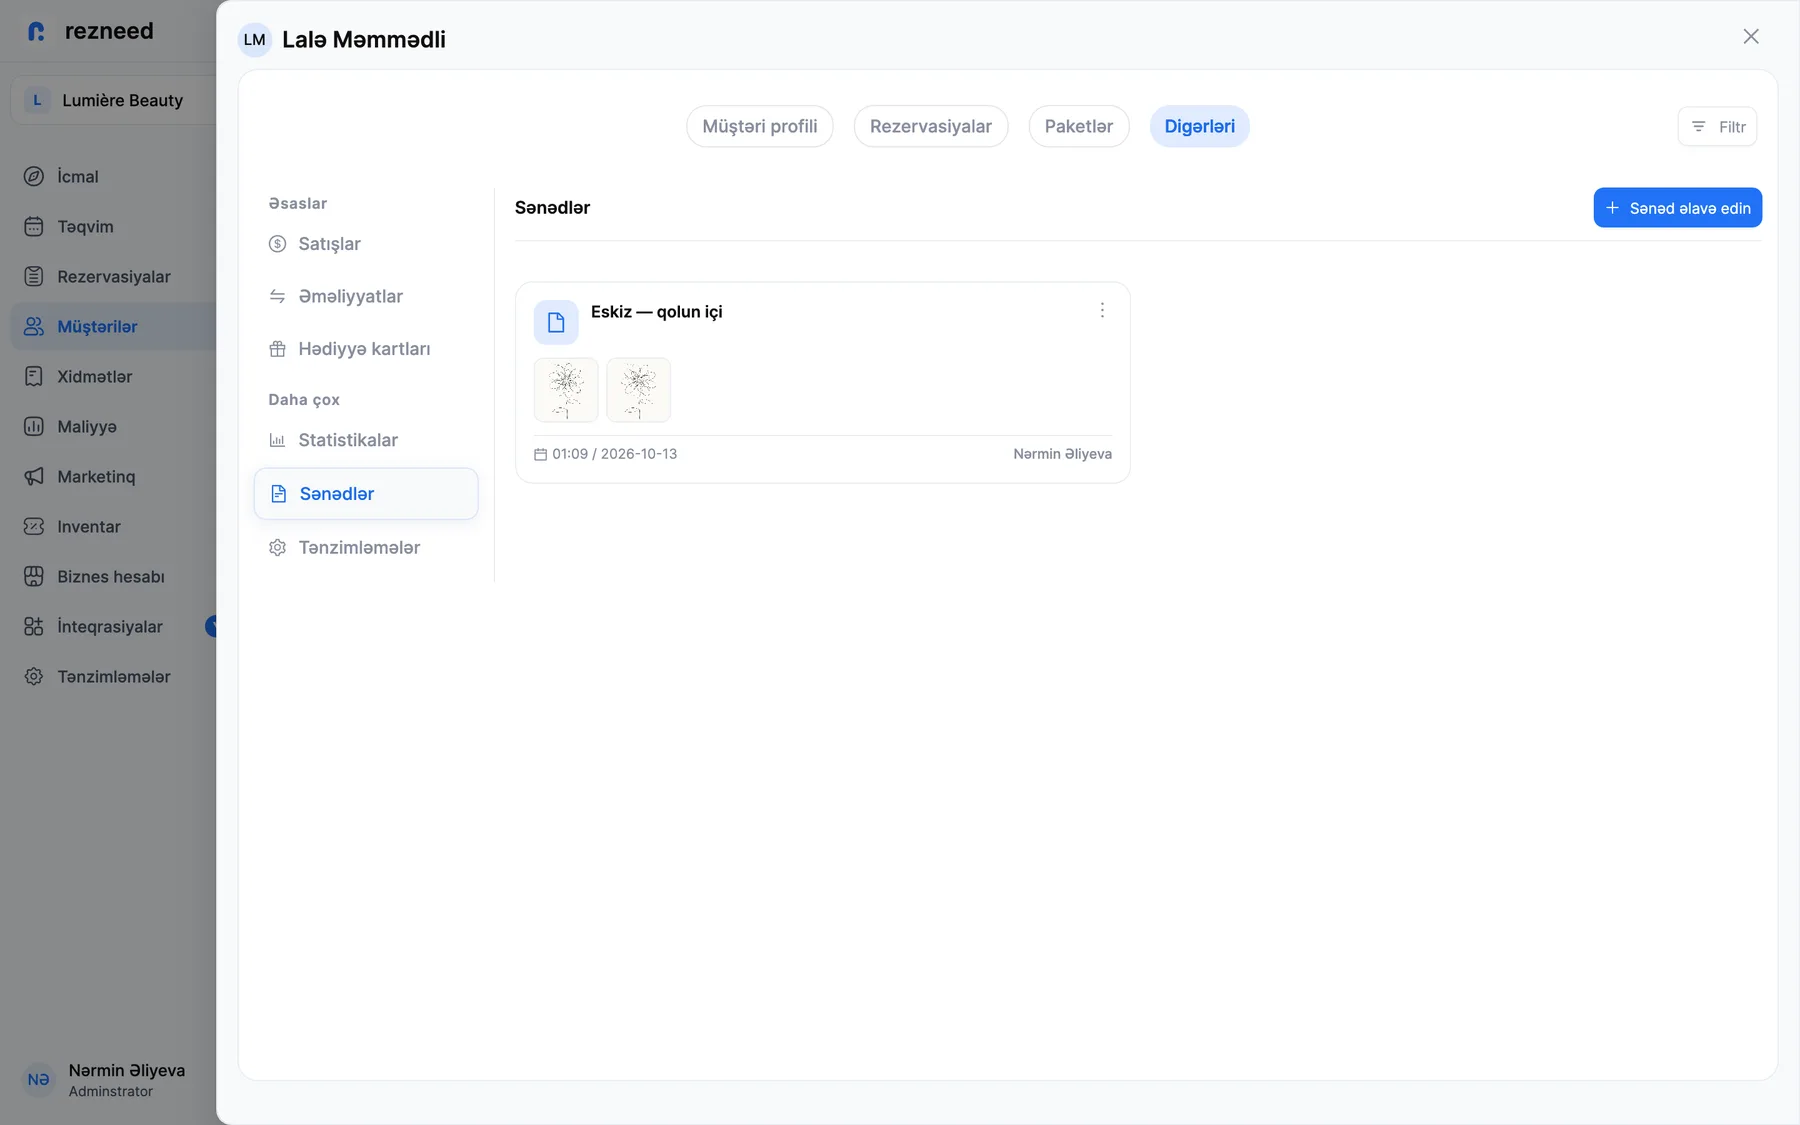
Task: Switch to the Paketlər tab
Action: pos(1079,126)
